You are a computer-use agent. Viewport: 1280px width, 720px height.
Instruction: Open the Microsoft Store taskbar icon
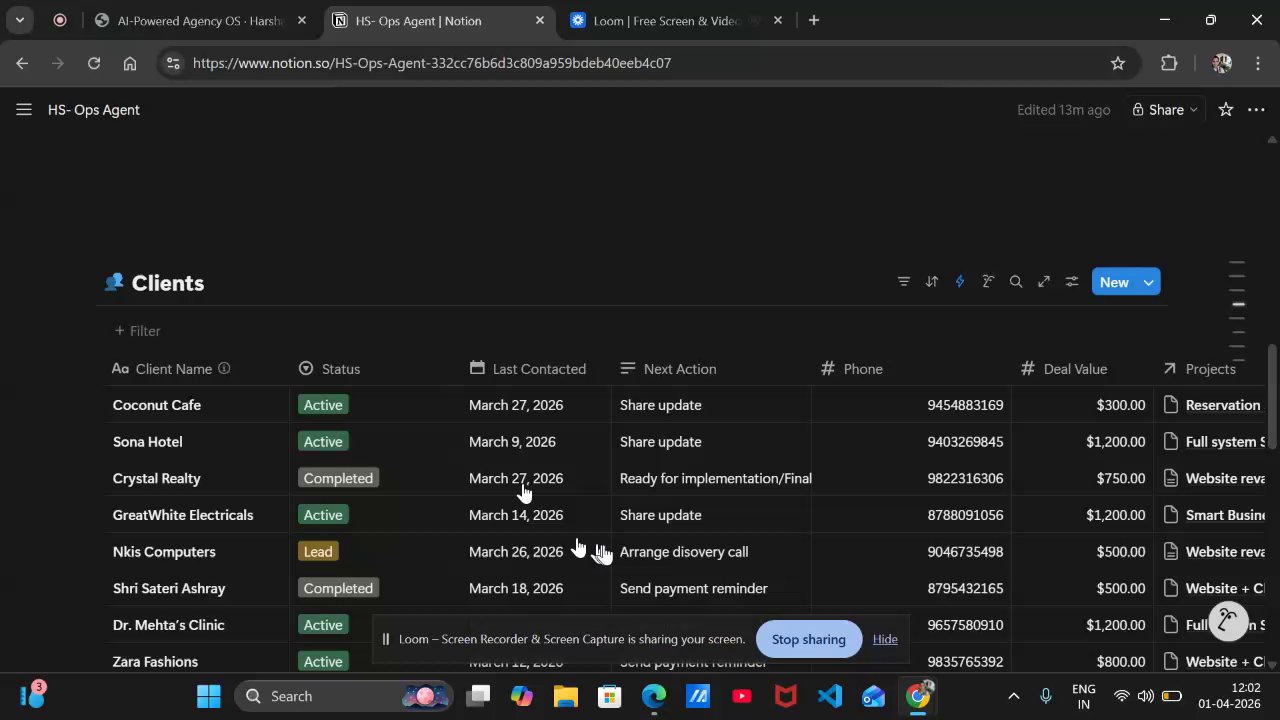point(610,696)
